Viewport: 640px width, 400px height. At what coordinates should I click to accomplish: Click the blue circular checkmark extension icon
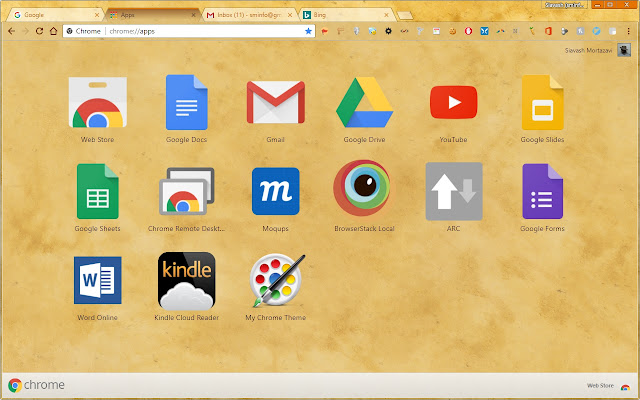[x=596, y=31]
